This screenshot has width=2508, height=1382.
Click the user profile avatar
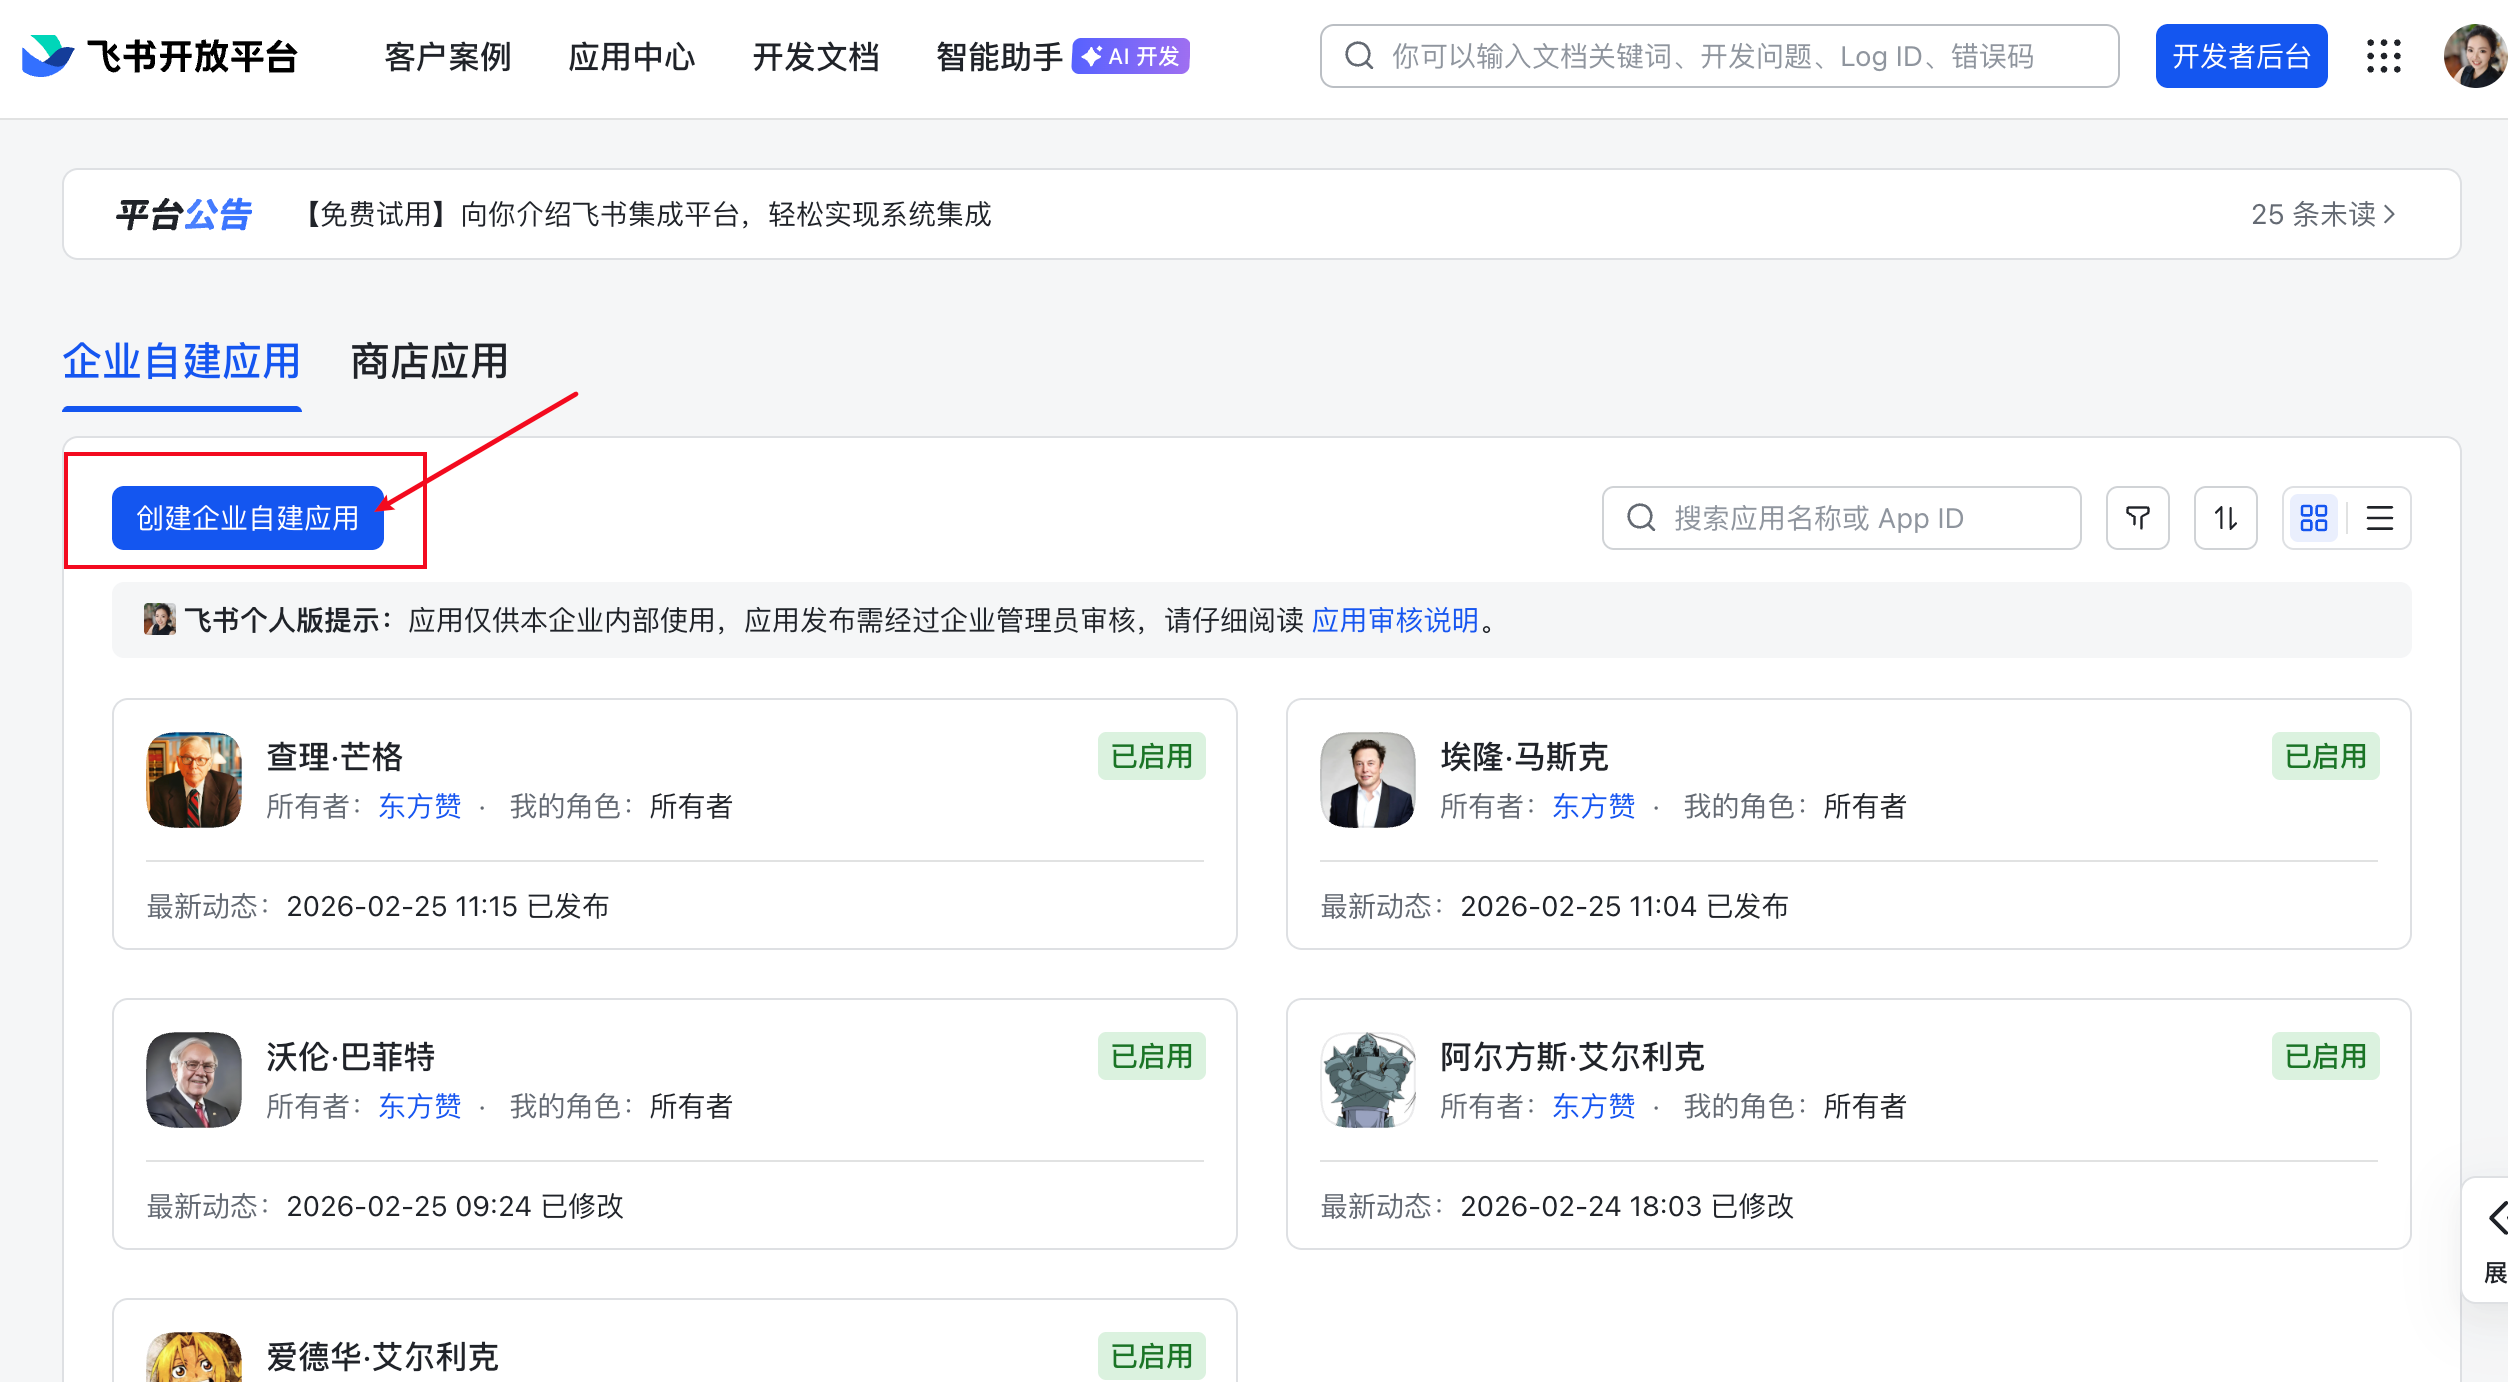tap(2474, 56)
